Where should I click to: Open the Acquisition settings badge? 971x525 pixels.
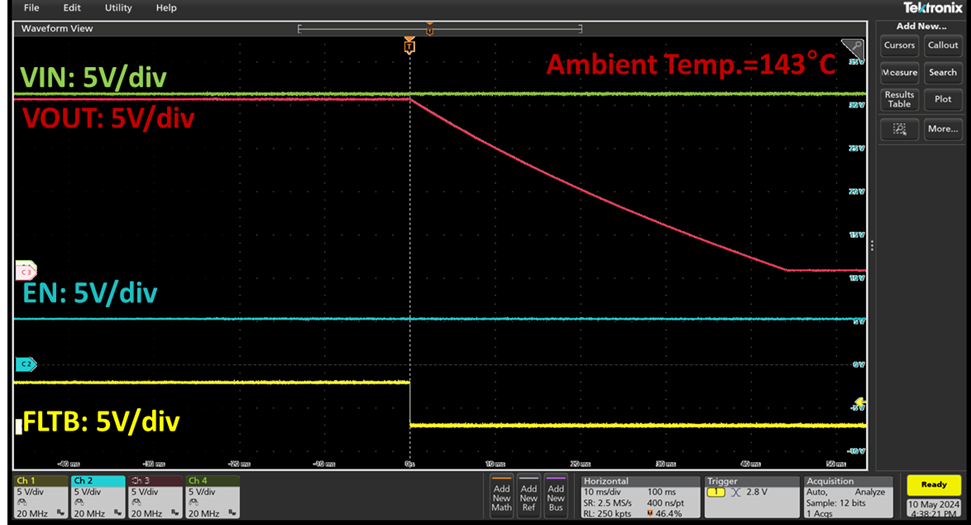(x=849, y=496)
